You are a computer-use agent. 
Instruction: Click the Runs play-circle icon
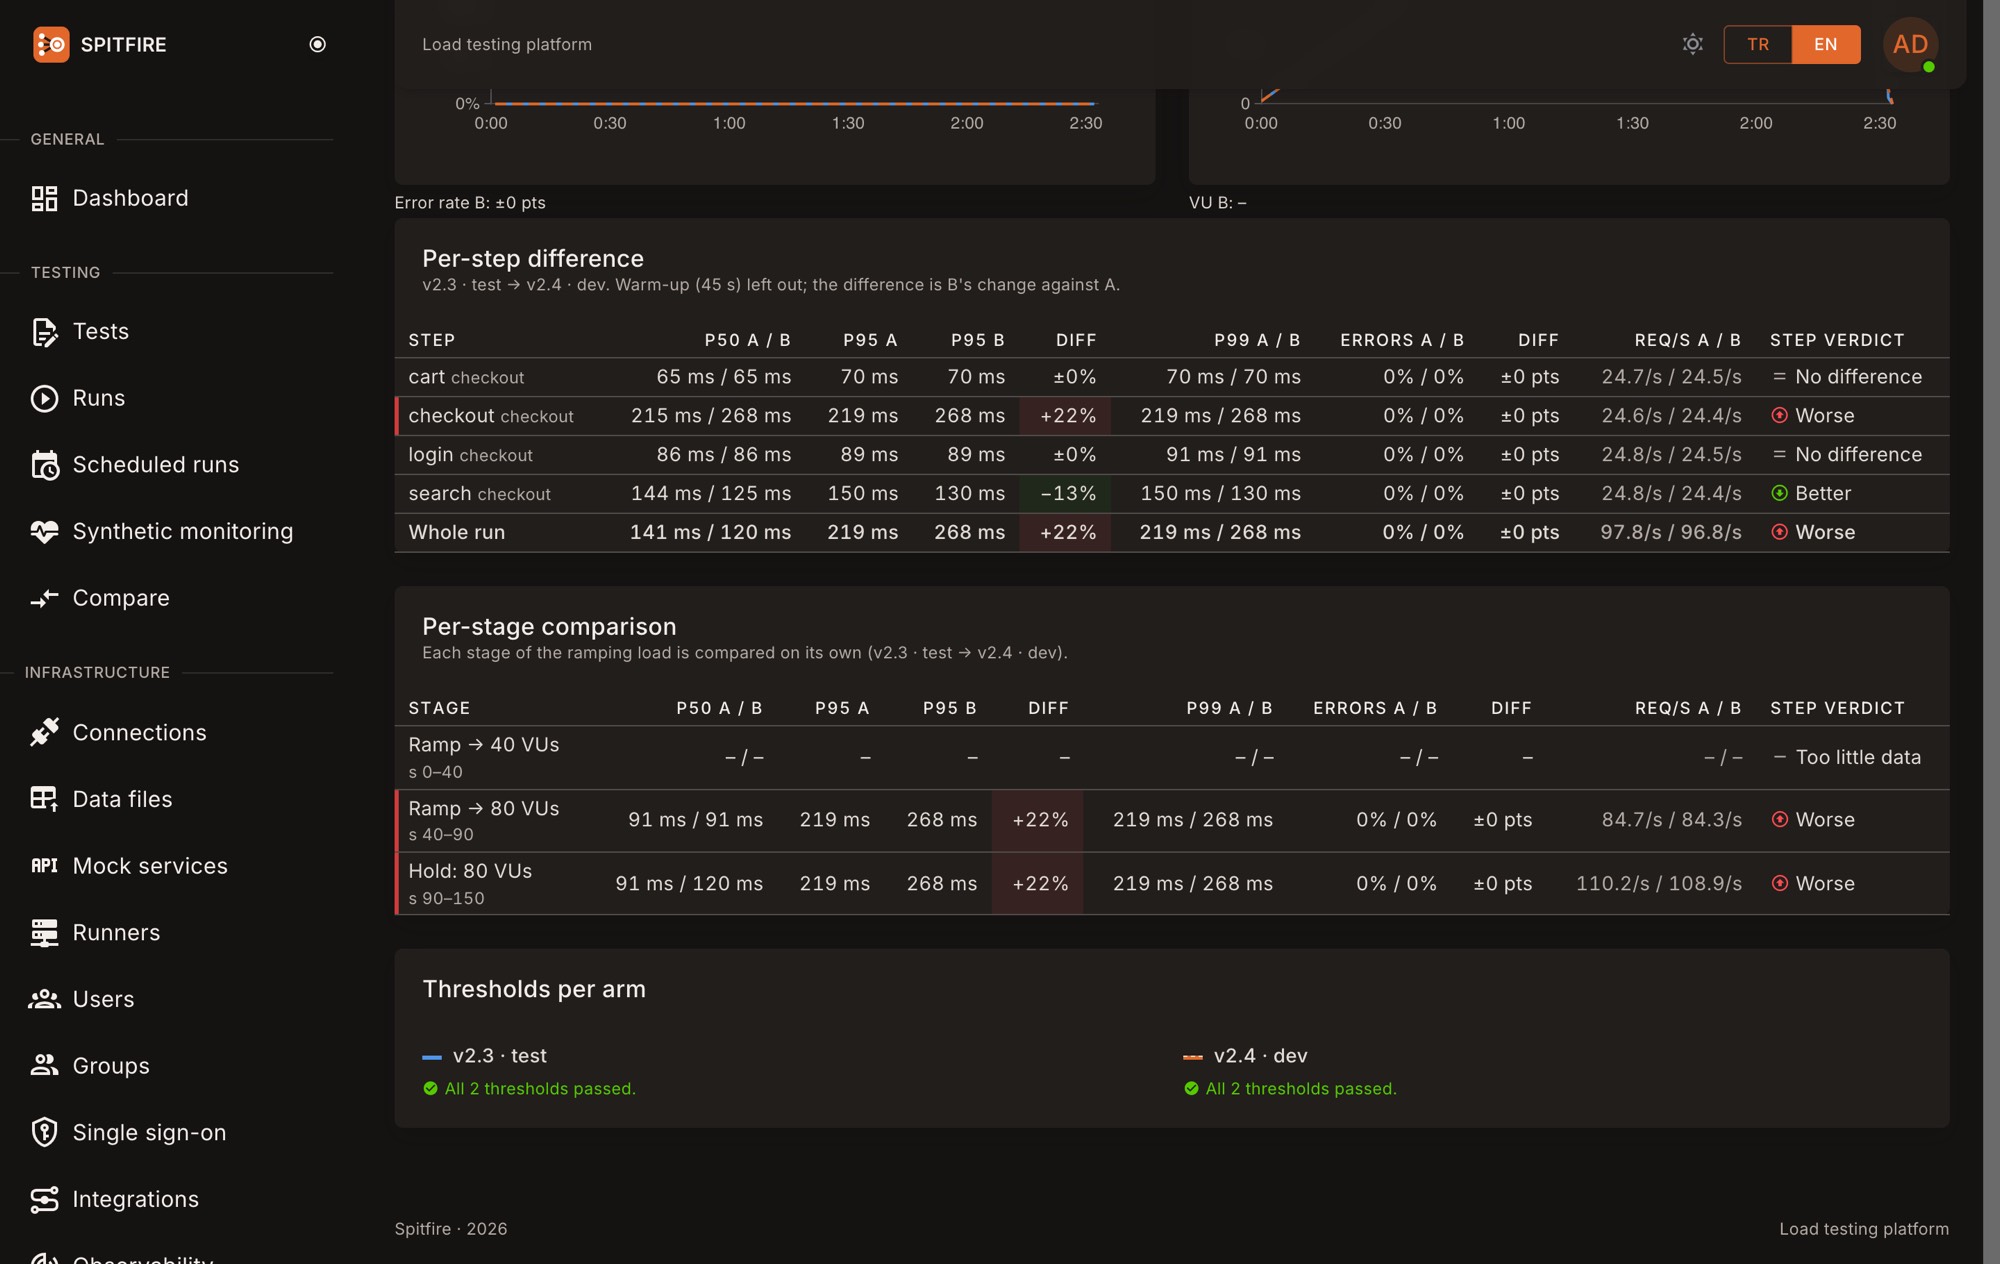click(x=44, y=398)
